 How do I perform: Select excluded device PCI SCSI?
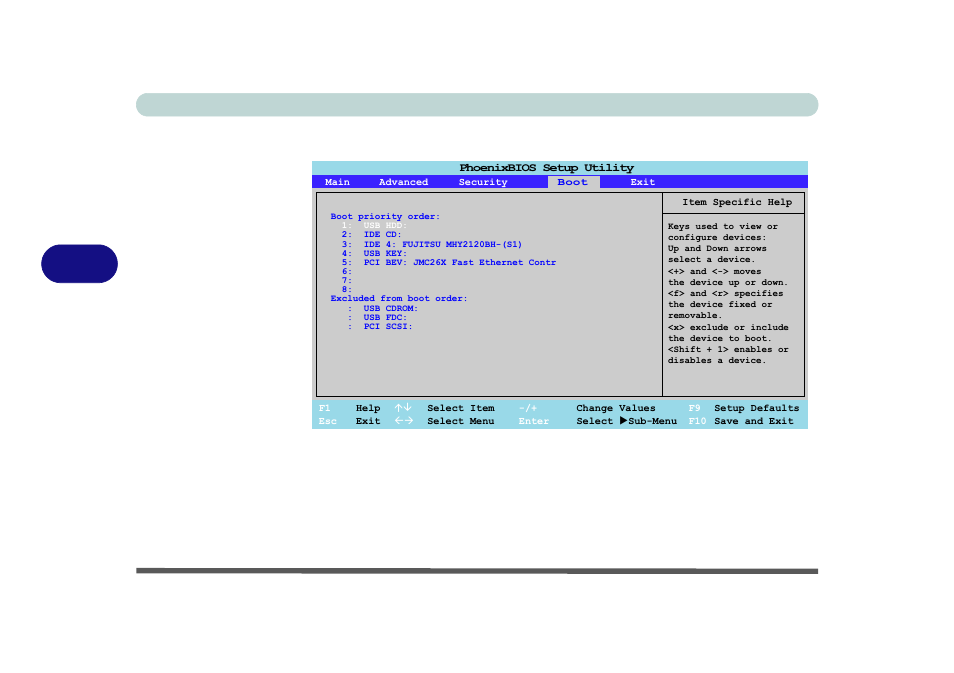[x=380, y=327]
